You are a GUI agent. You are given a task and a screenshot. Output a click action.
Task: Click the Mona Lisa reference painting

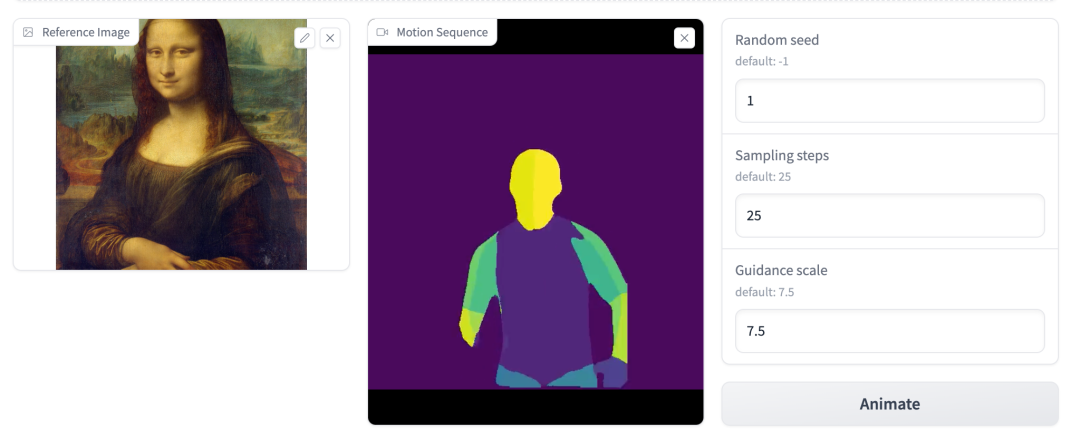[x=180, y=160]
